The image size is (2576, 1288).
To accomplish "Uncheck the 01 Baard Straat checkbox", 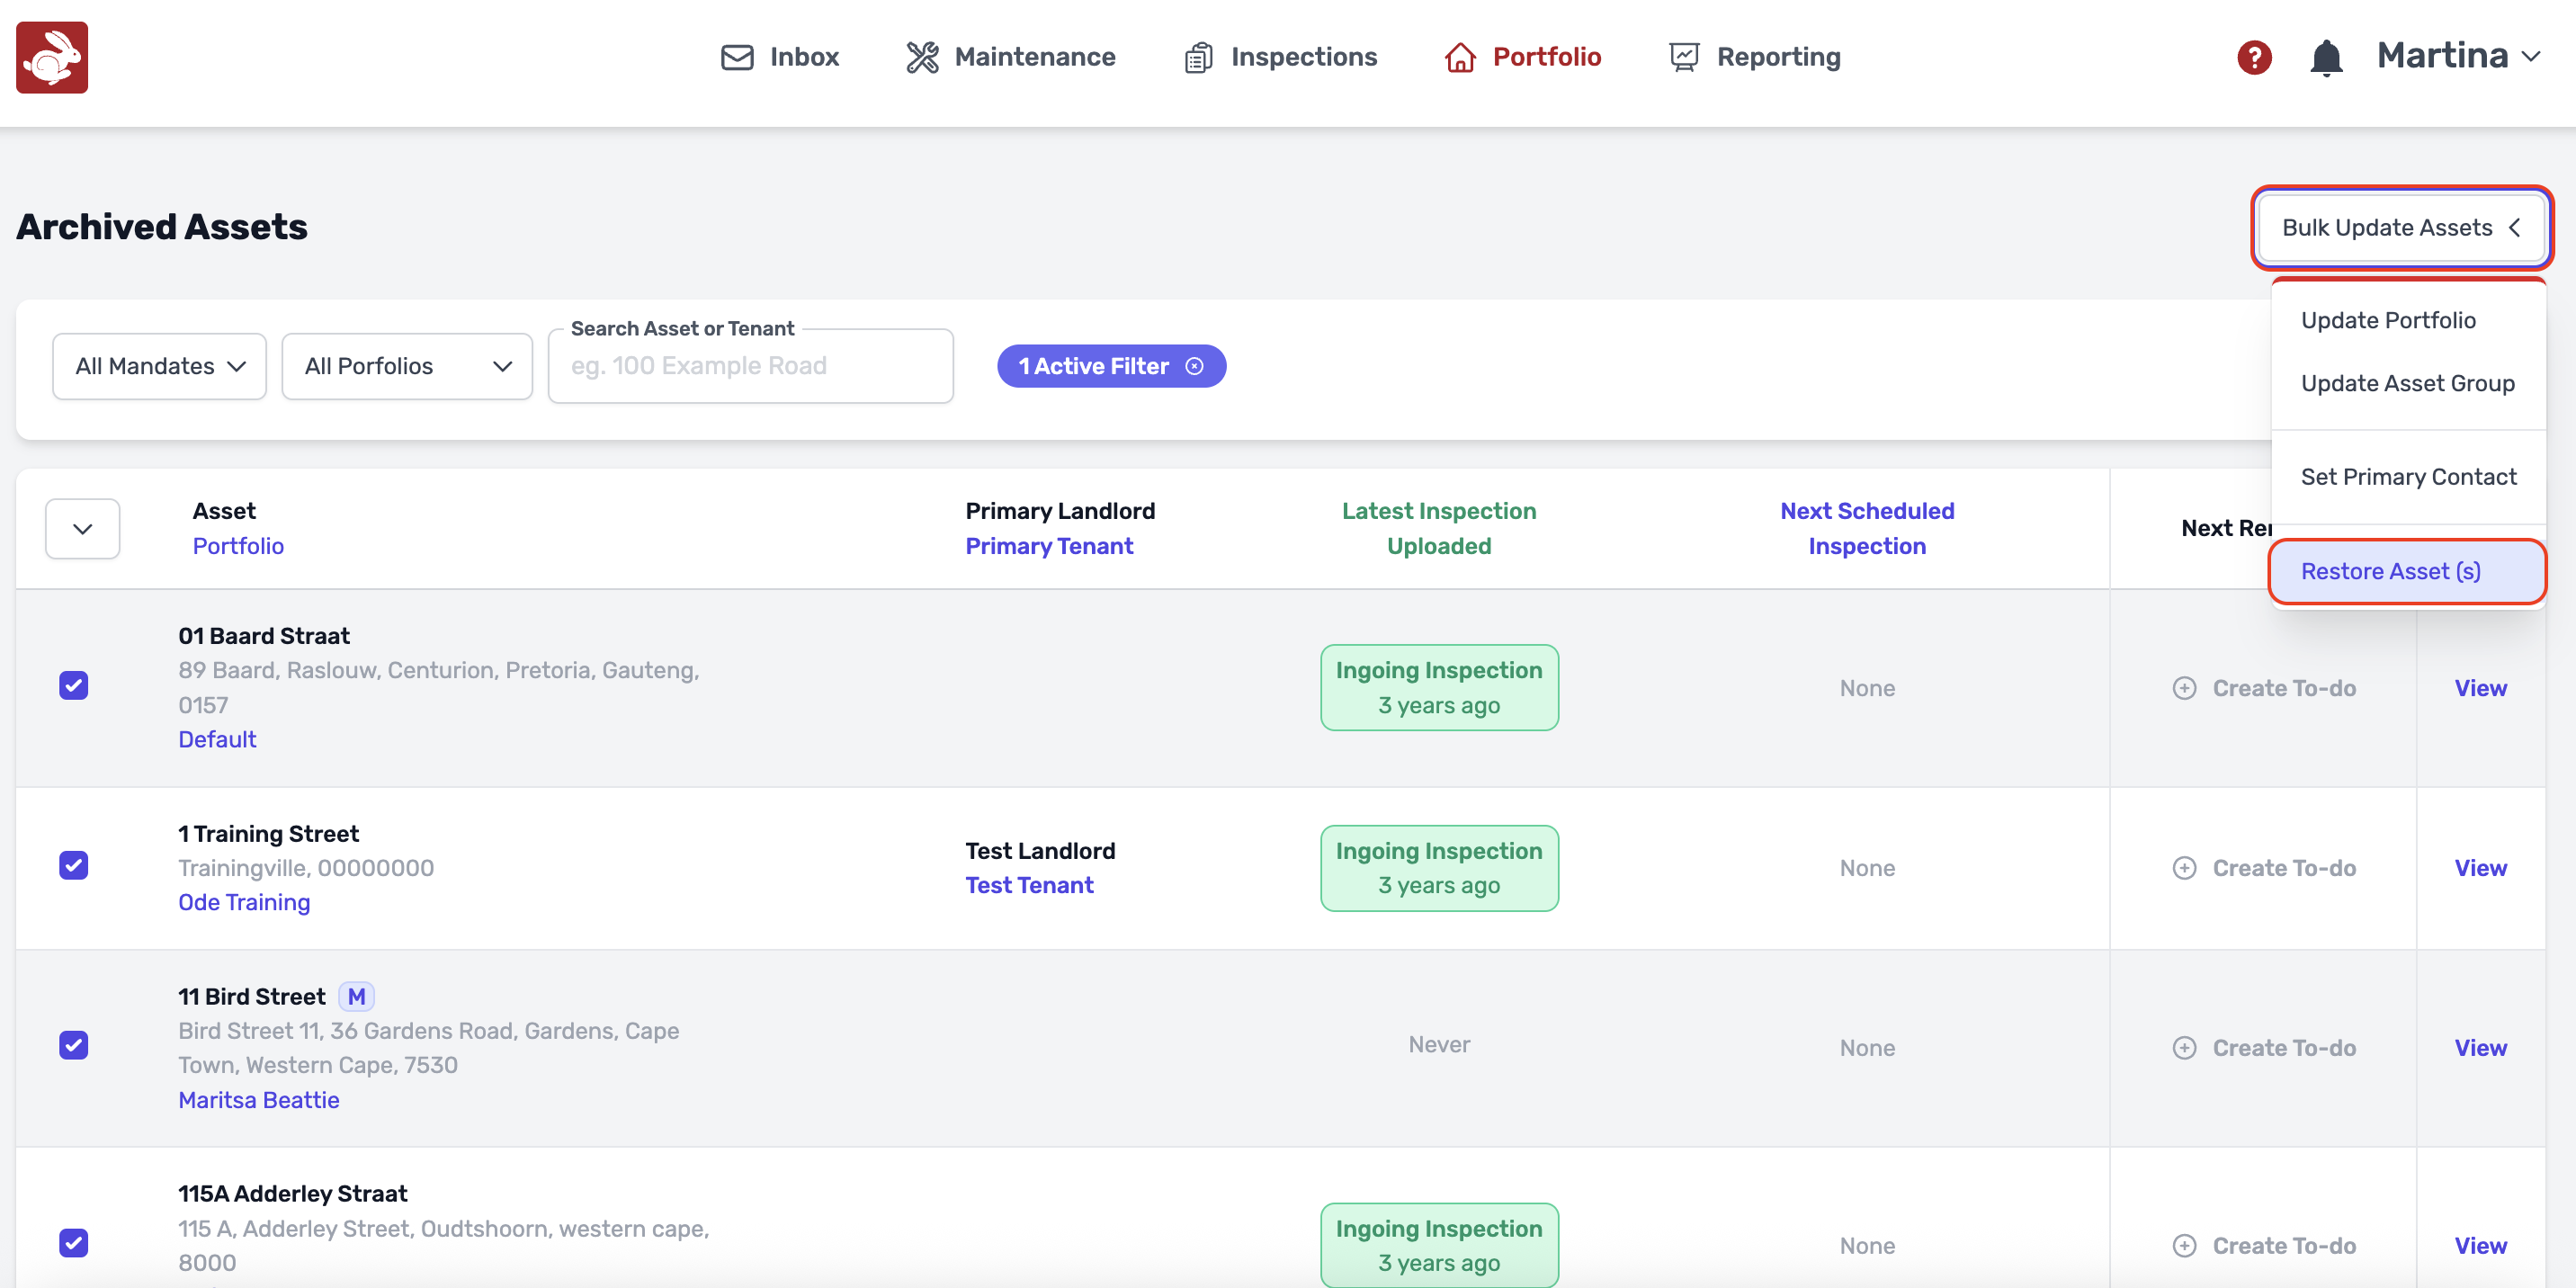I will point(74,686).
